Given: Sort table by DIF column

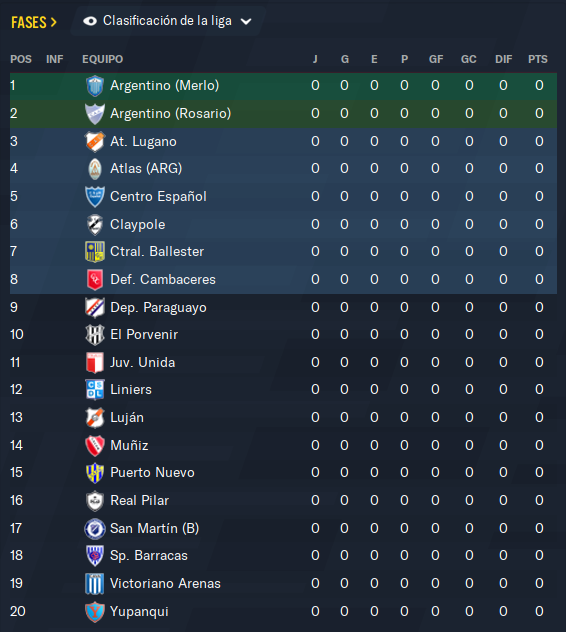Looking at the screenshot, I should (x=504, y=59).
